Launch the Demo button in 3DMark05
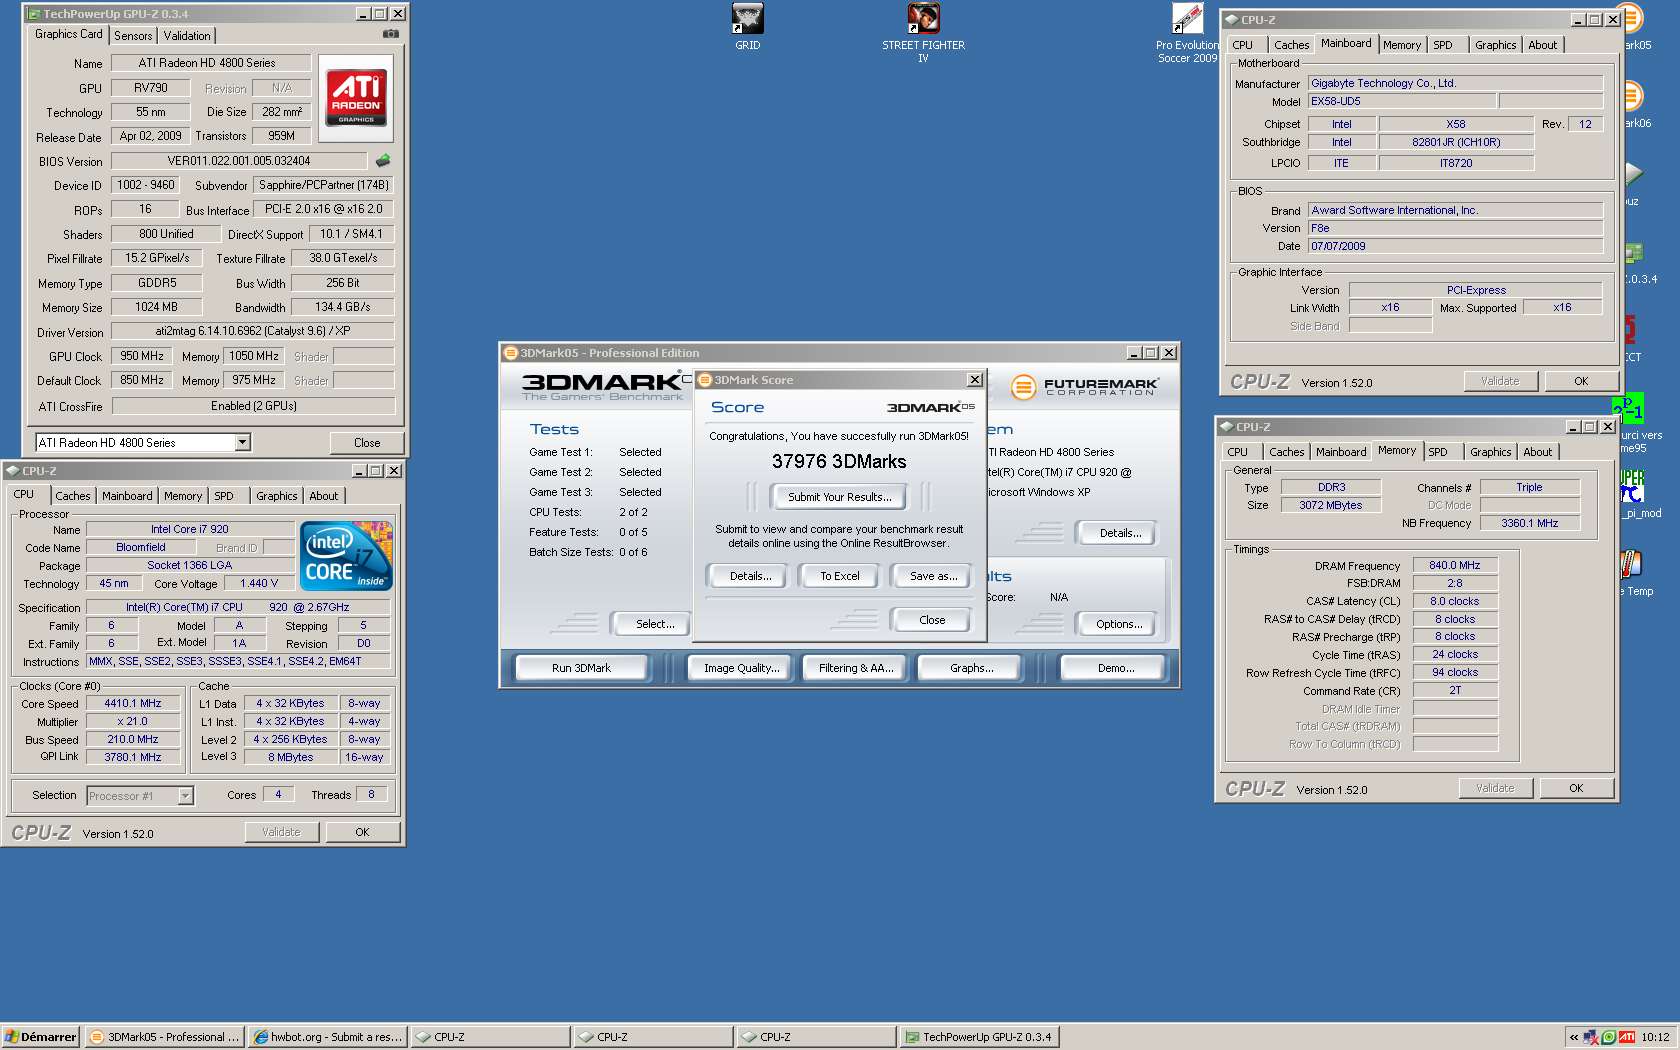Screen dimensions: 1680x1050 click(1115, 668)
